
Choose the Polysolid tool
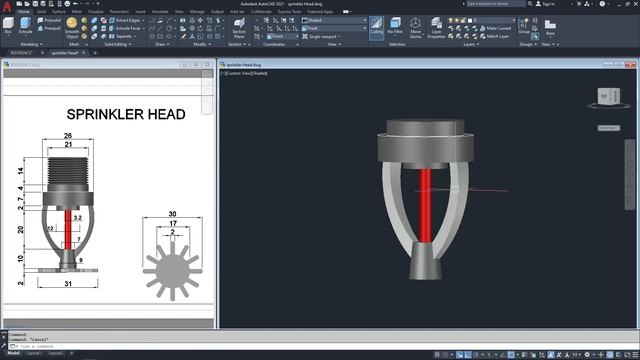tap(49, 20)
